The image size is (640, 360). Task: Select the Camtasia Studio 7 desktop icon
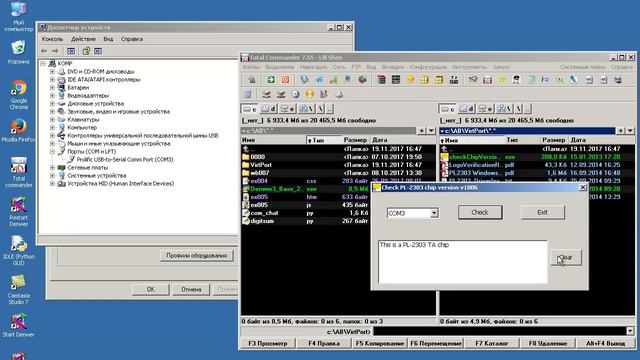pyautogui.click(x=18, y=290)
